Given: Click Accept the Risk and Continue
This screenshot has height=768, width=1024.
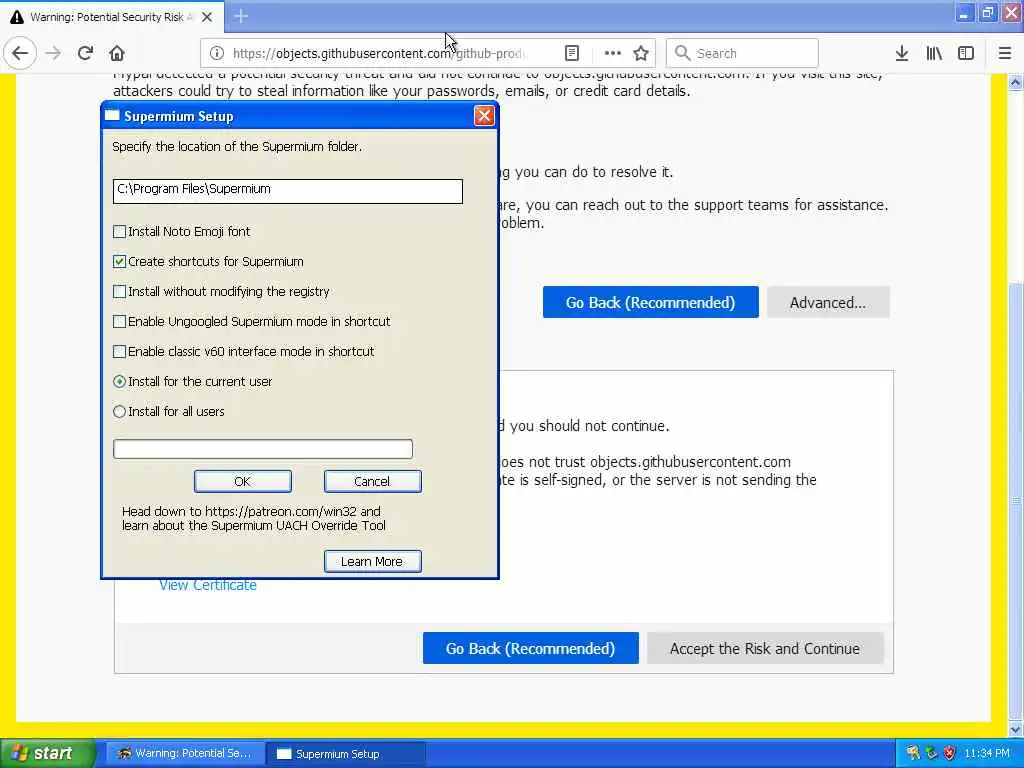Looking at the screenshot, I should (x=765, y=648).
